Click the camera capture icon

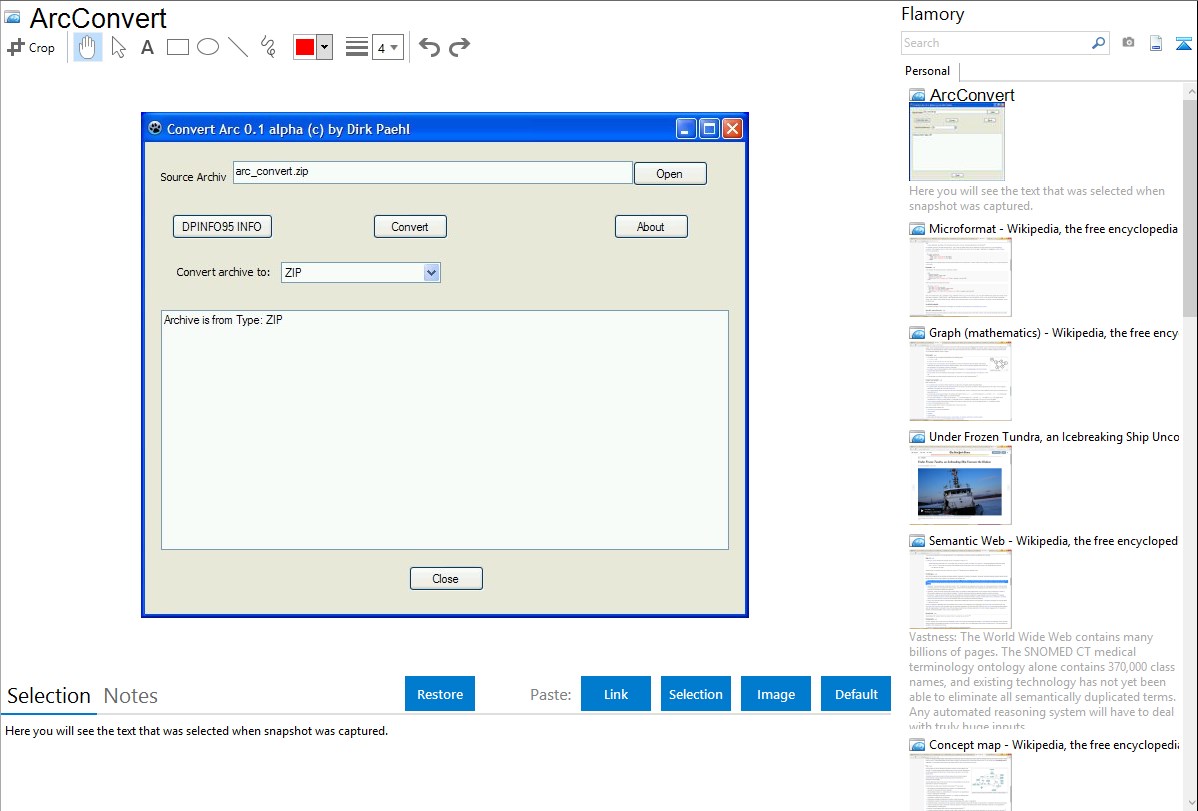1128,43
